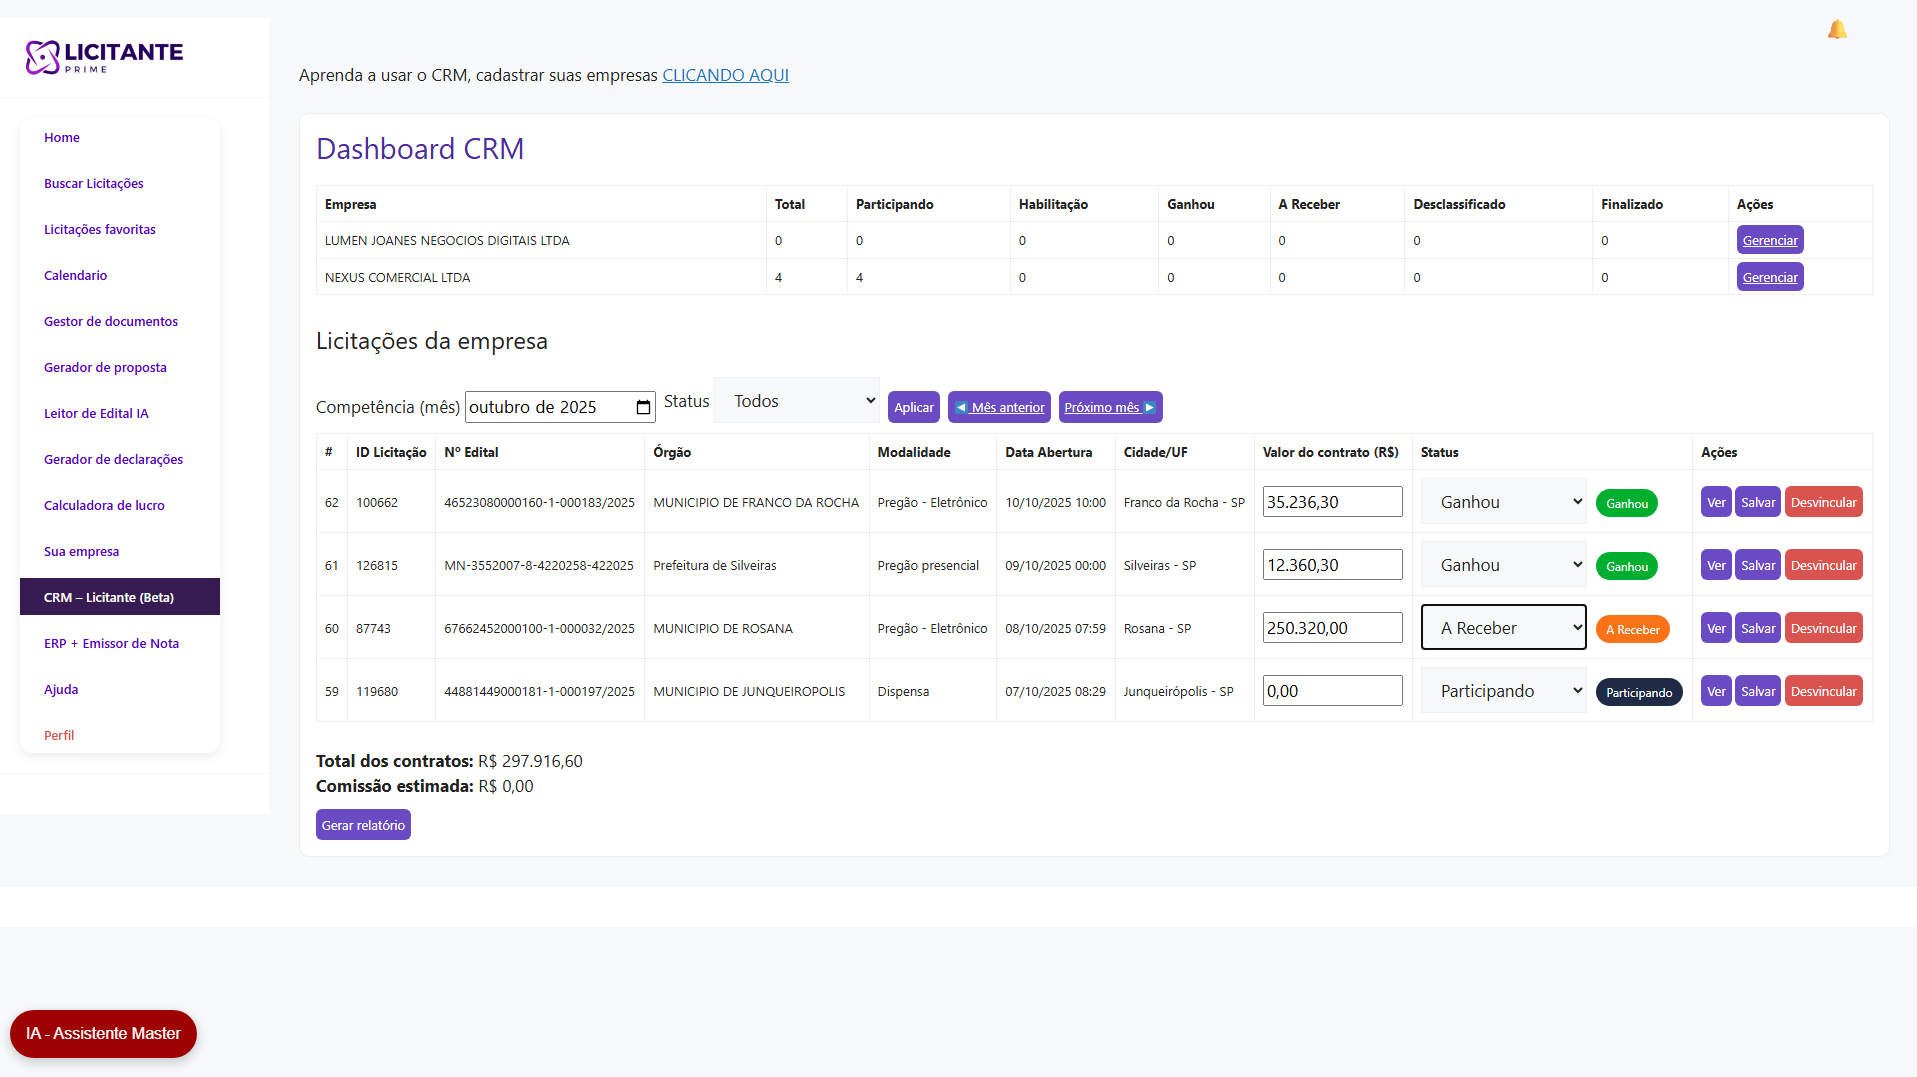
Task: Save the Municipio de Rosana row changes
Action: click(x=1757, y=628)
